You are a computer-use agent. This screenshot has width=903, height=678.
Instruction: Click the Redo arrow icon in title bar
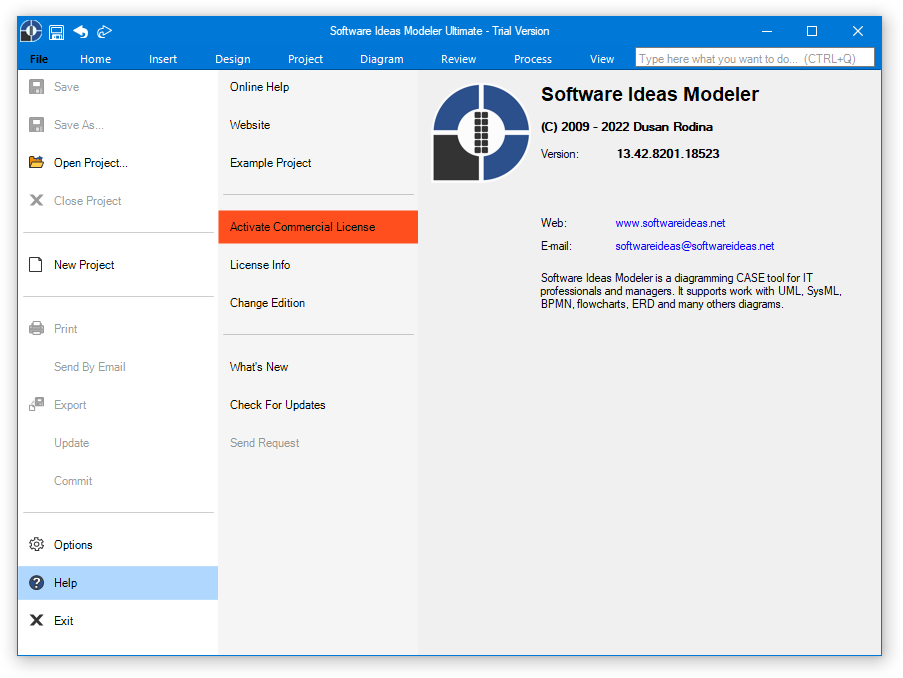point(104,32)
